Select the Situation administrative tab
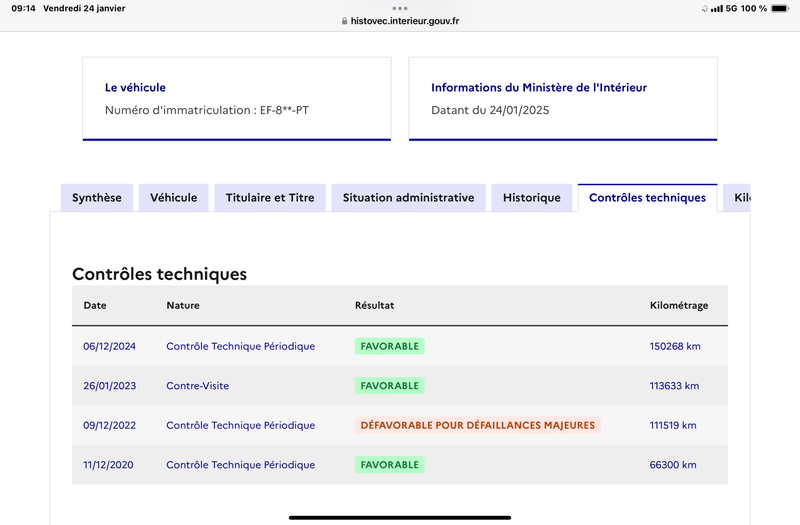The width and height of the screenshot is (800, 525). 408,197
